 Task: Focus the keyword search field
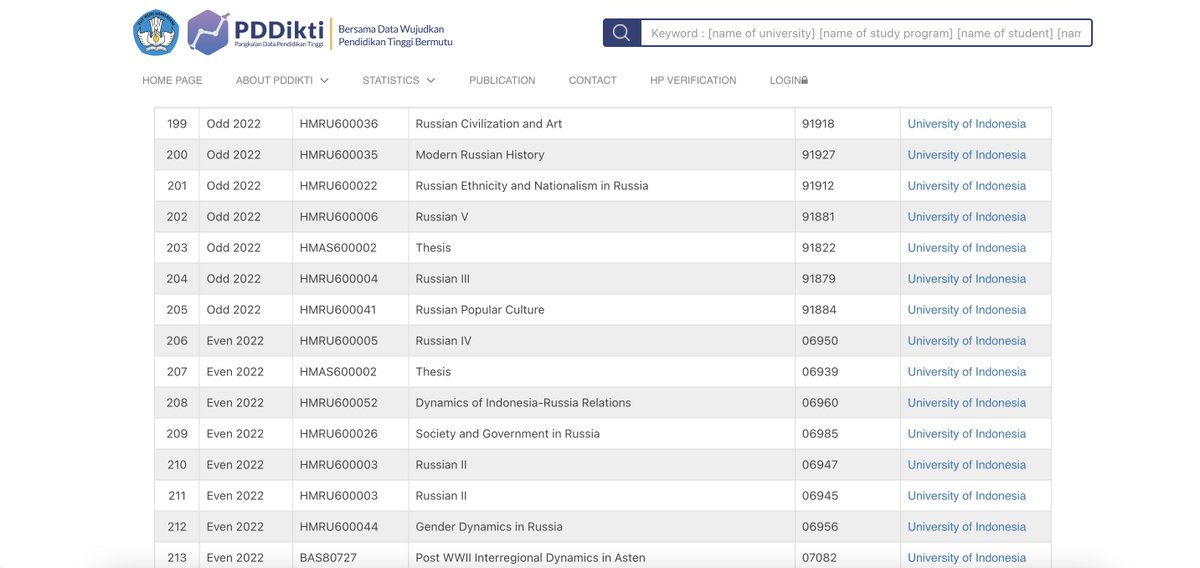[866, 33]
